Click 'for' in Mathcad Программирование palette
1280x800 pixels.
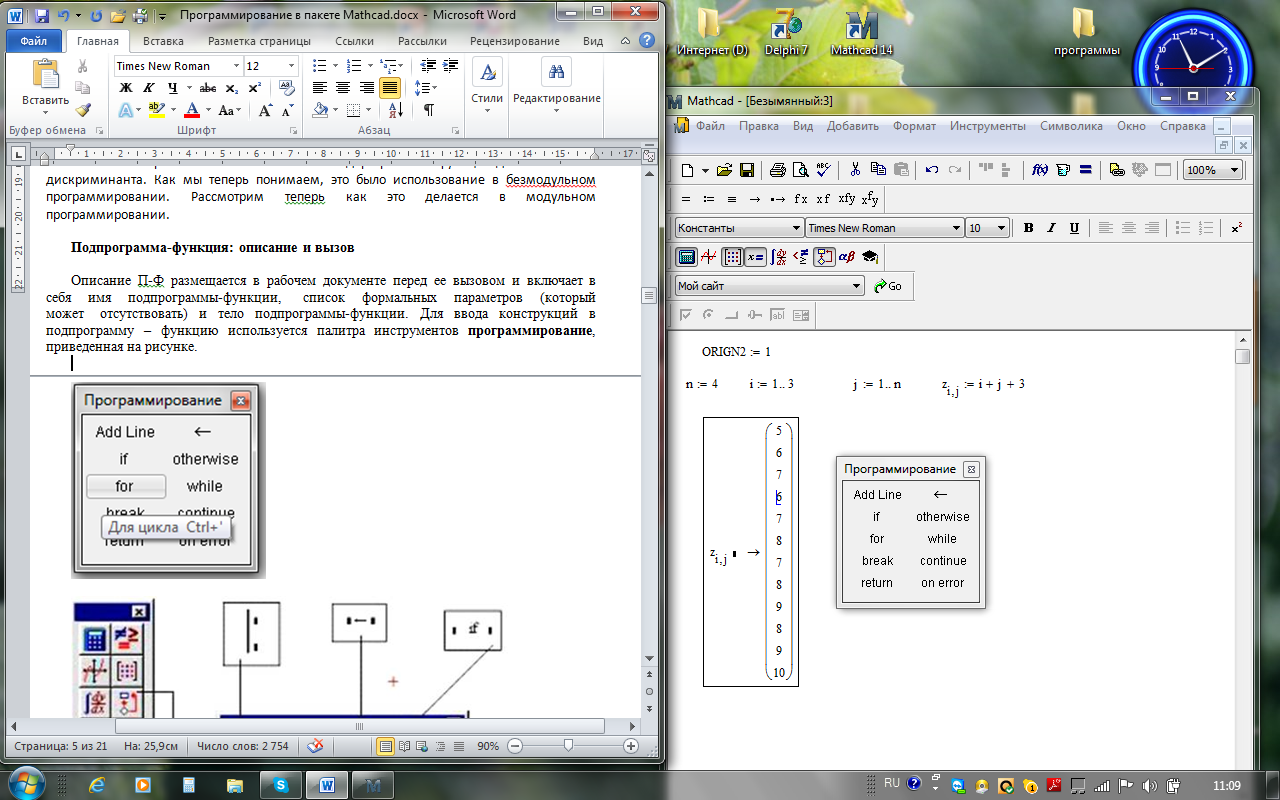pos(877,539)
